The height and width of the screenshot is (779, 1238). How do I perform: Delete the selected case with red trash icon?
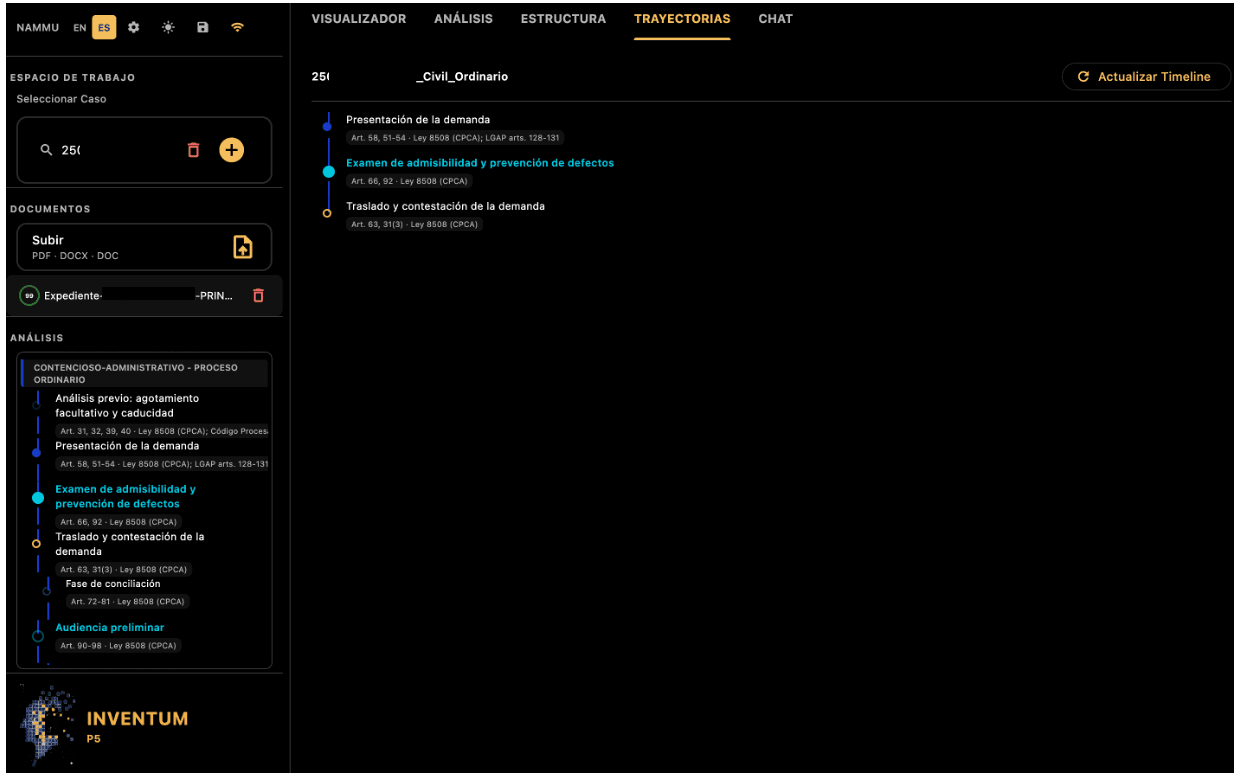click(194, 150)
